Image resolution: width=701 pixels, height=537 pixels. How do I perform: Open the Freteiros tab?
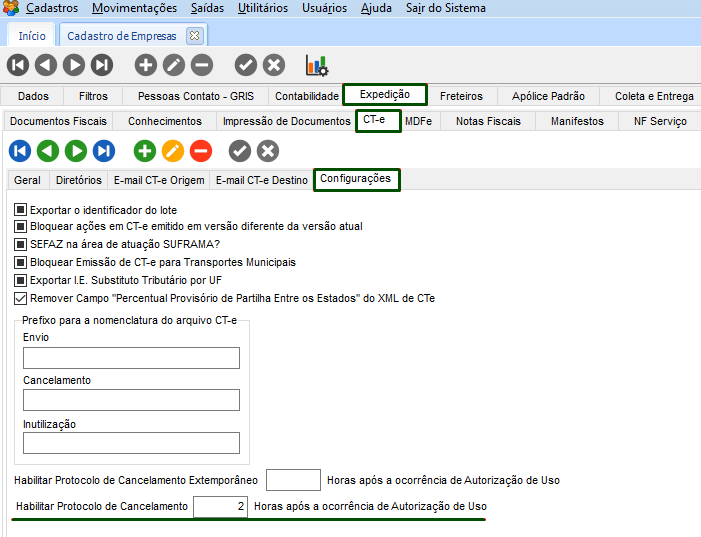click(x=461, y=96)
